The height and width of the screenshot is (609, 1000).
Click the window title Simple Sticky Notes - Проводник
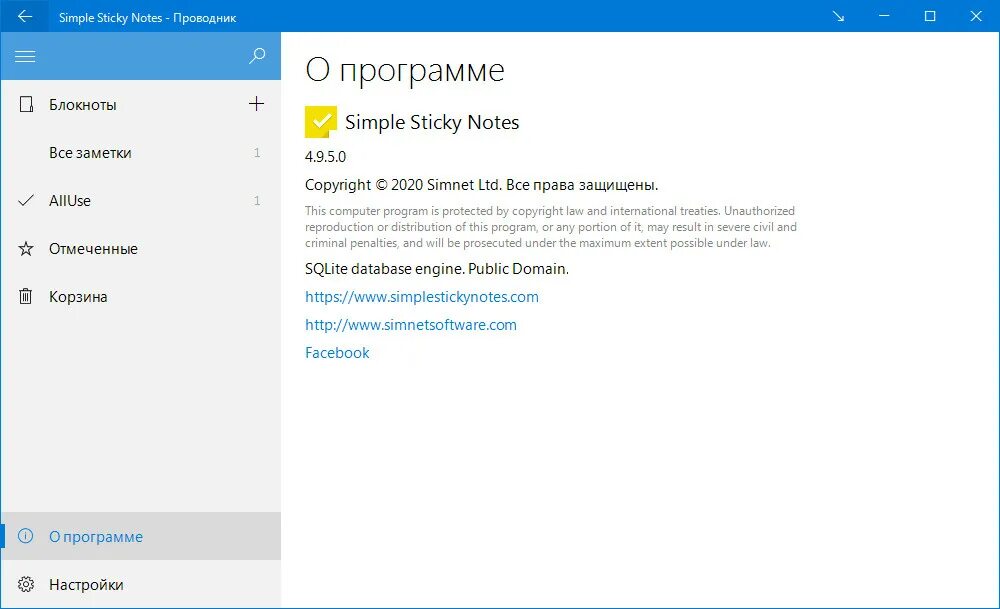pyautogui.click(x=147, y=18)
